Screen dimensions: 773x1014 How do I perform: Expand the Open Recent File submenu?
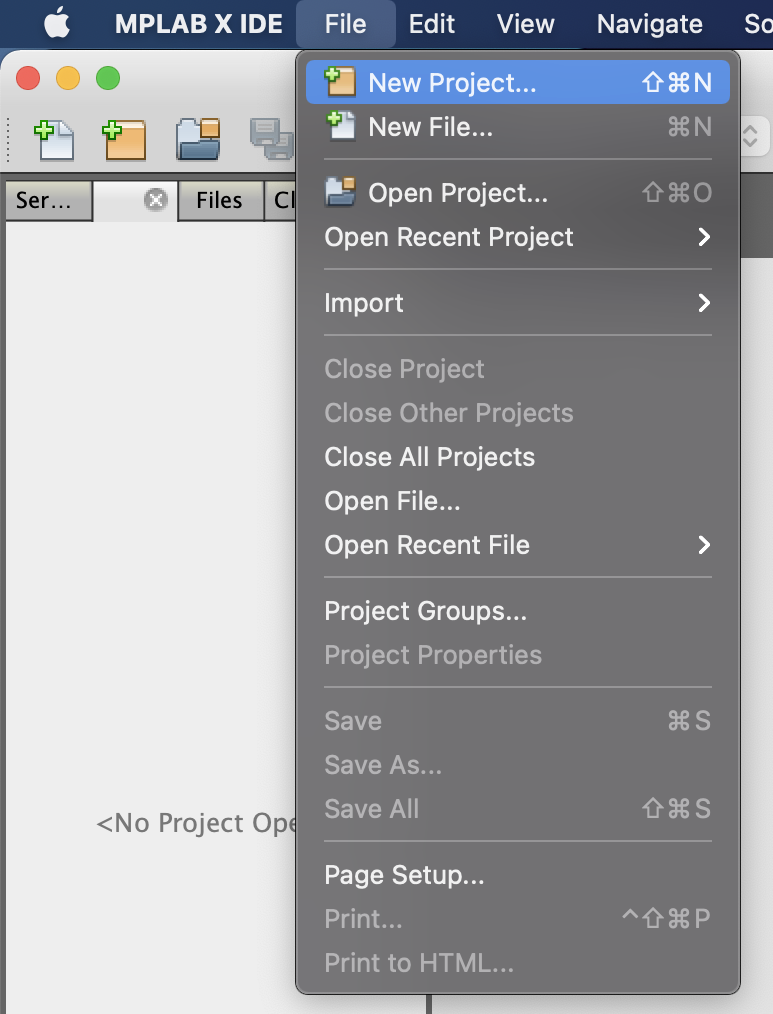click(704, 545)
